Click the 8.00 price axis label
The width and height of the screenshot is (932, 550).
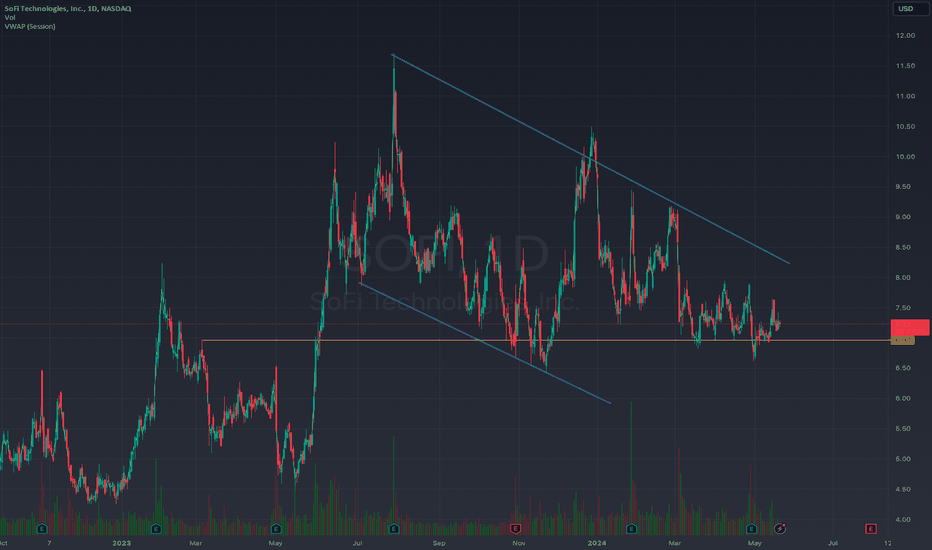click(905, 278)
